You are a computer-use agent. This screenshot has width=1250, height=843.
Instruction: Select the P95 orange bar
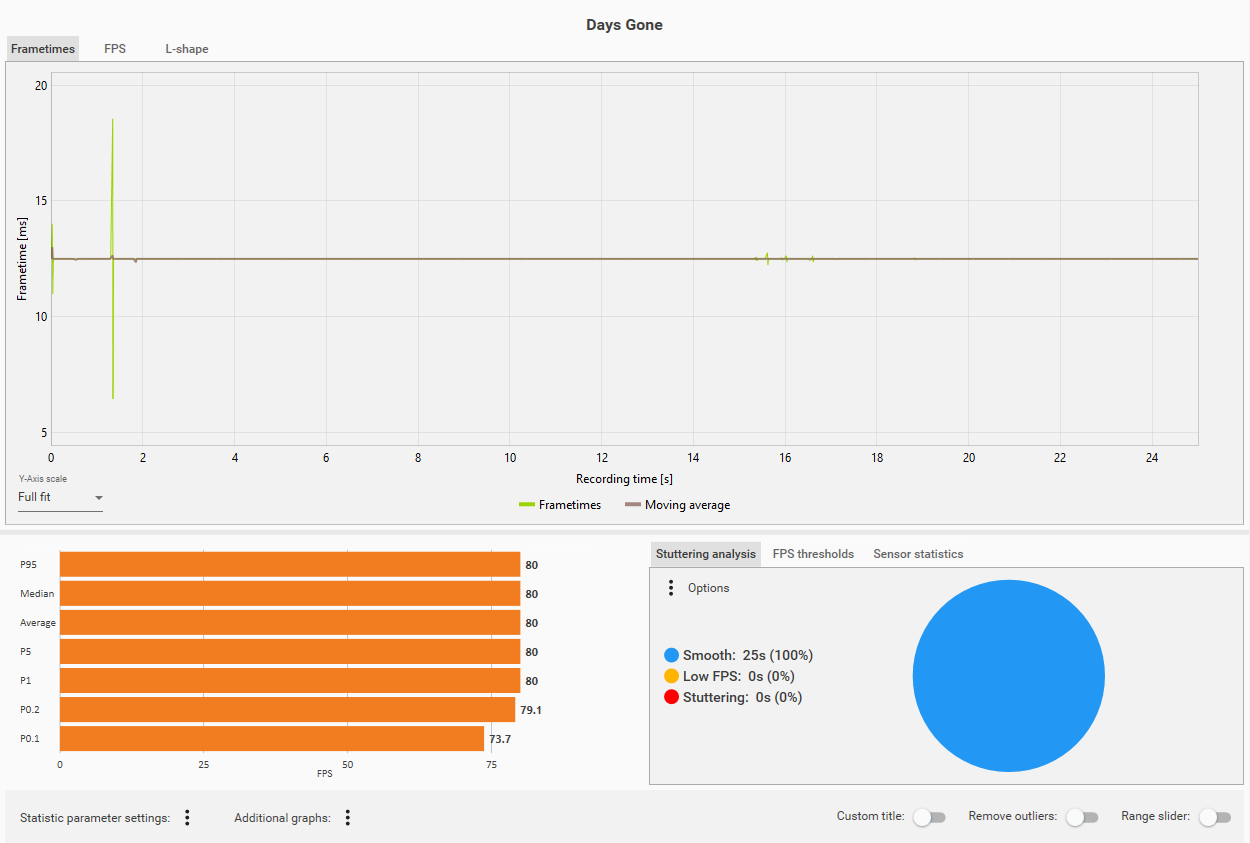pos(290,565)
